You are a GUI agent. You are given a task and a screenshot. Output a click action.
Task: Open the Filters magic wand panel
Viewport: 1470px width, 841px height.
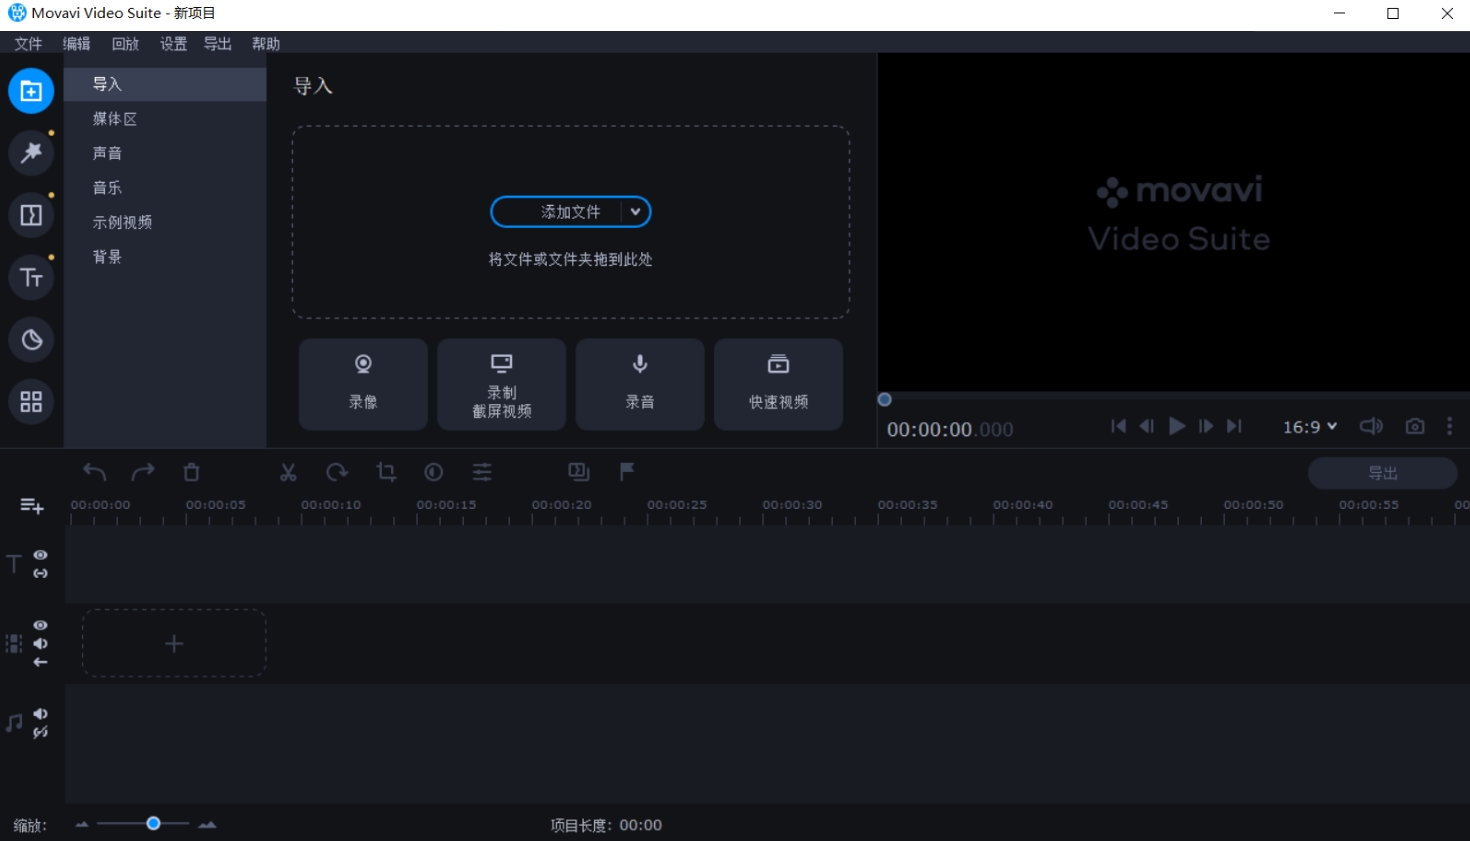[x=31, y=153]
